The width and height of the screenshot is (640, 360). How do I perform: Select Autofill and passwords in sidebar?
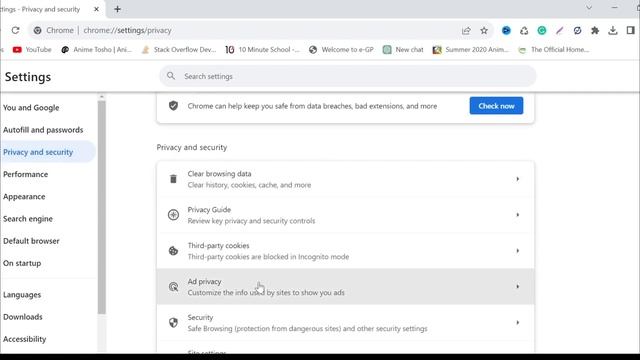pyautogui.click(x=43, y=130)
